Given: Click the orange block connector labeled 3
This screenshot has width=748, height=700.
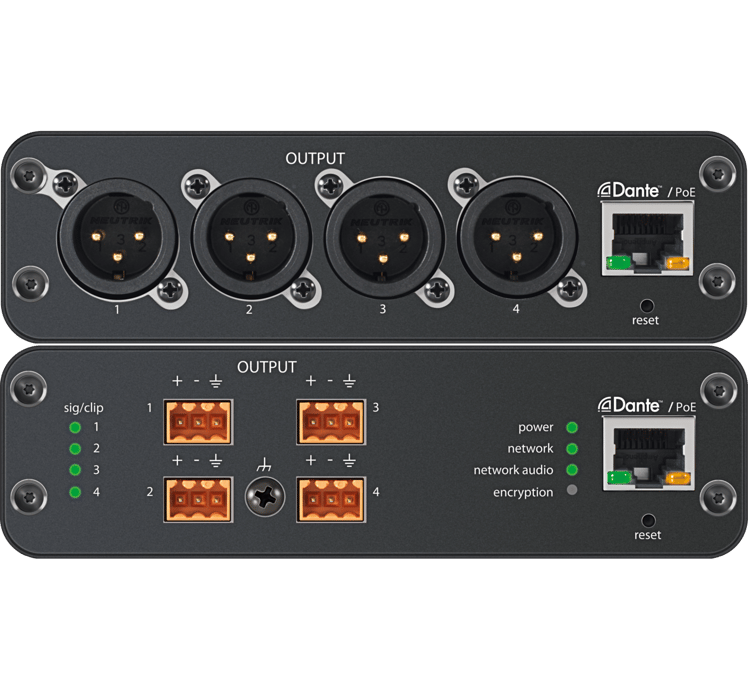Looking at the screenshot, I should (331, 422).
